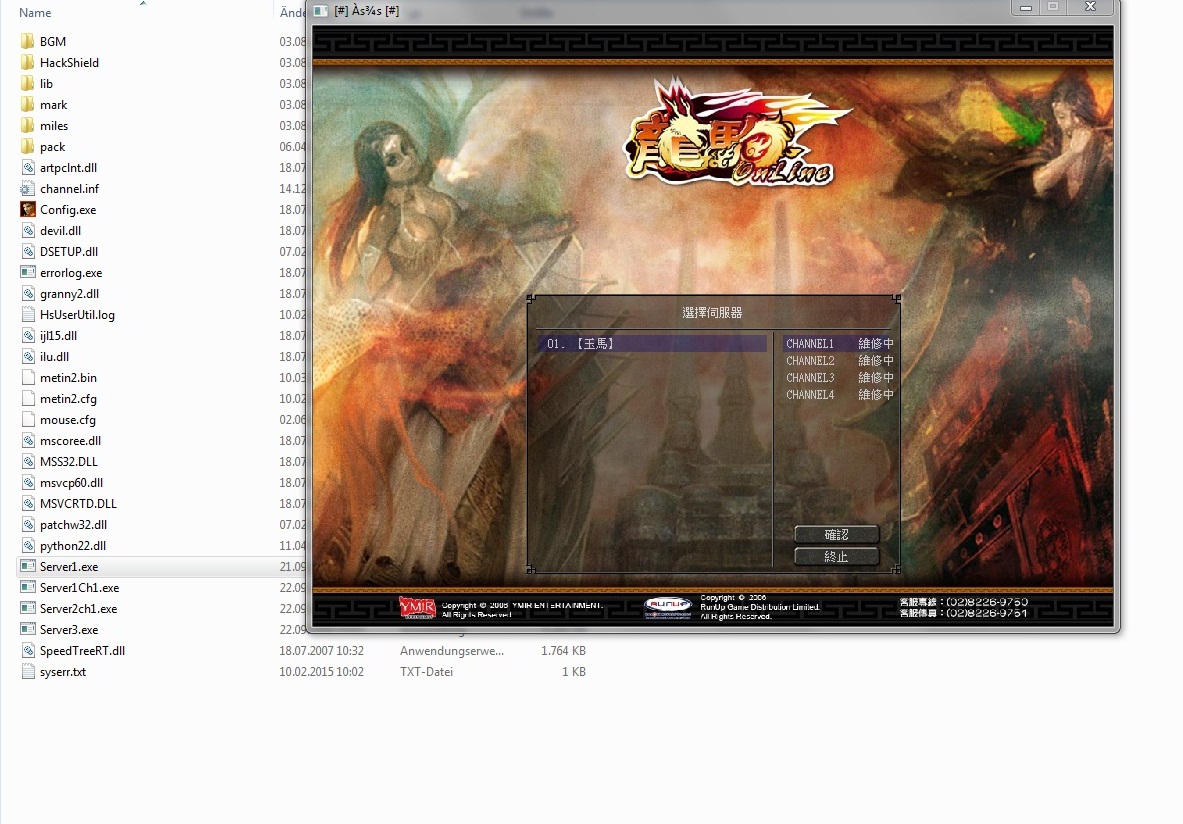This screenshot has height=824, width=1183.
Task: Select the SpeedTreeRT.dll file entry
Action: [x=82, y=651]
